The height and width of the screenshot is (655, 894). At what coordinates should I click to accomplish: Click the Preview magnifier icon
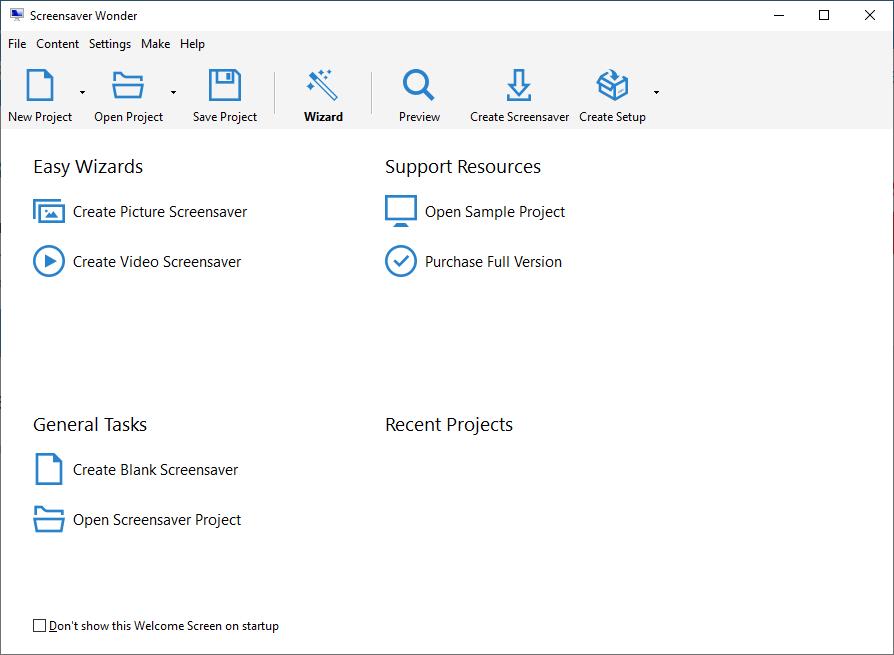tap(419, 86)
